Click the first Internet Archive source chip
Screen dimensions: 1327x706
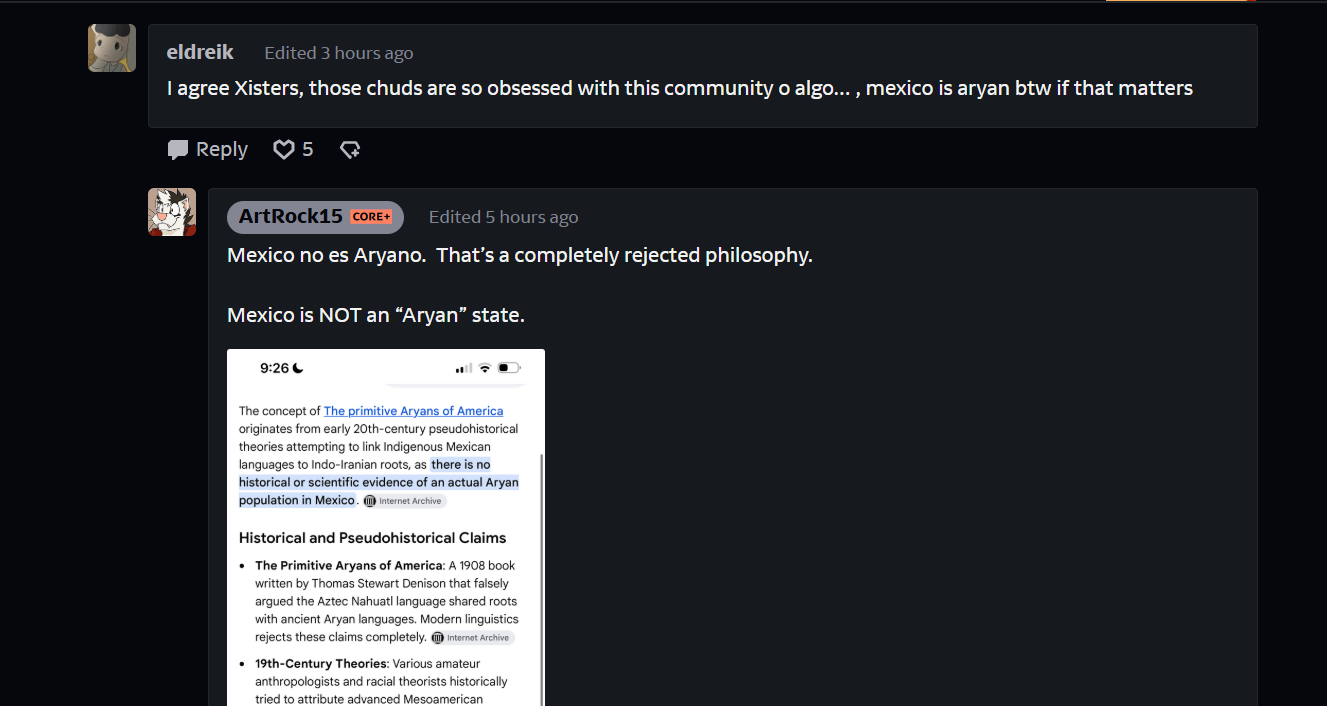tap(404, 501)
